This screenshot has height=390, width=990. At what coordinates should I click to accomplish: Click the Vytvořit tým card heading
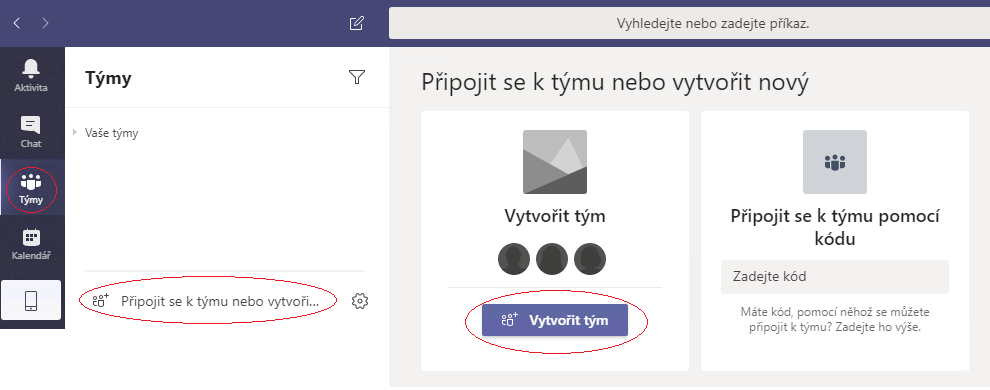pyautogui.click(x=555, y=216)
